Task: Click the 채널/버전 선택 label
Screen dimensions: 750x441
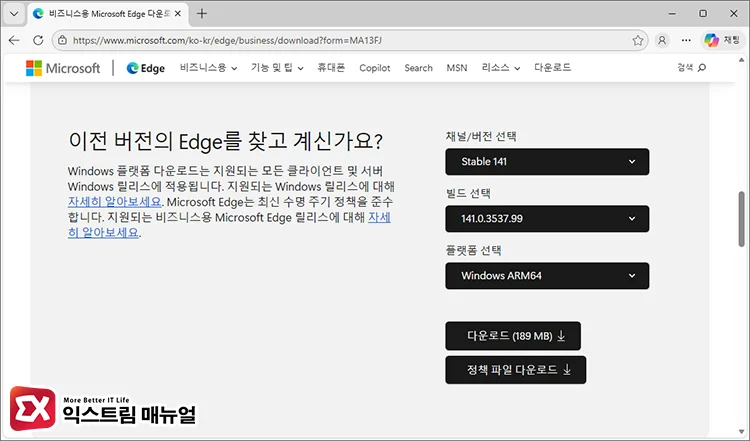Action: 481,136
